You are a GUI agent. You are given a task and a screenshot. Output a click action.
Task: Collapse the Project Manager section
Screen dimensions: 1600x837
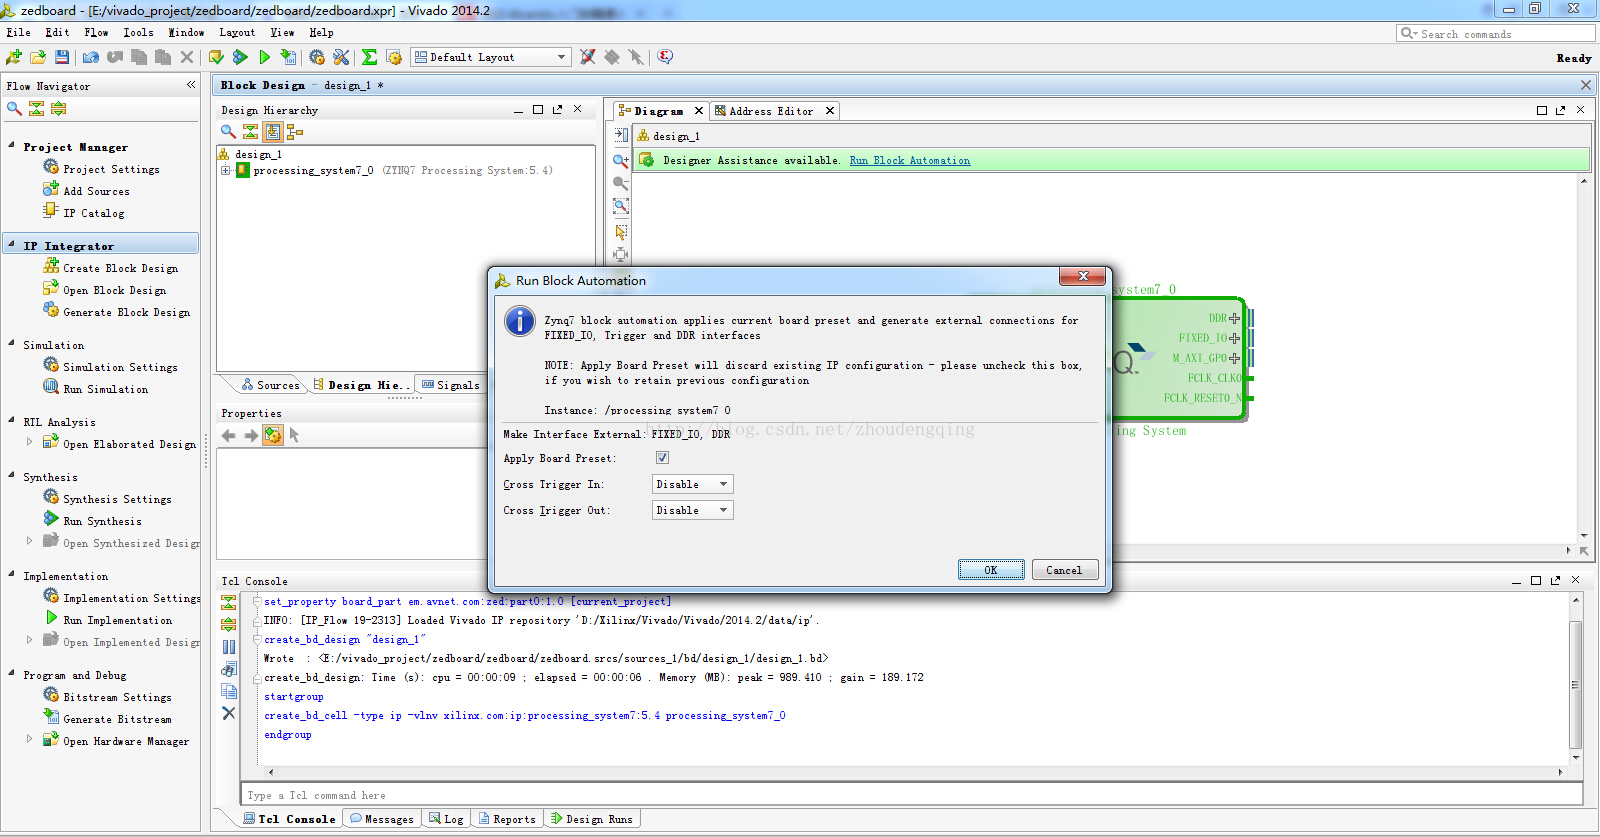[x=12, y=146]
